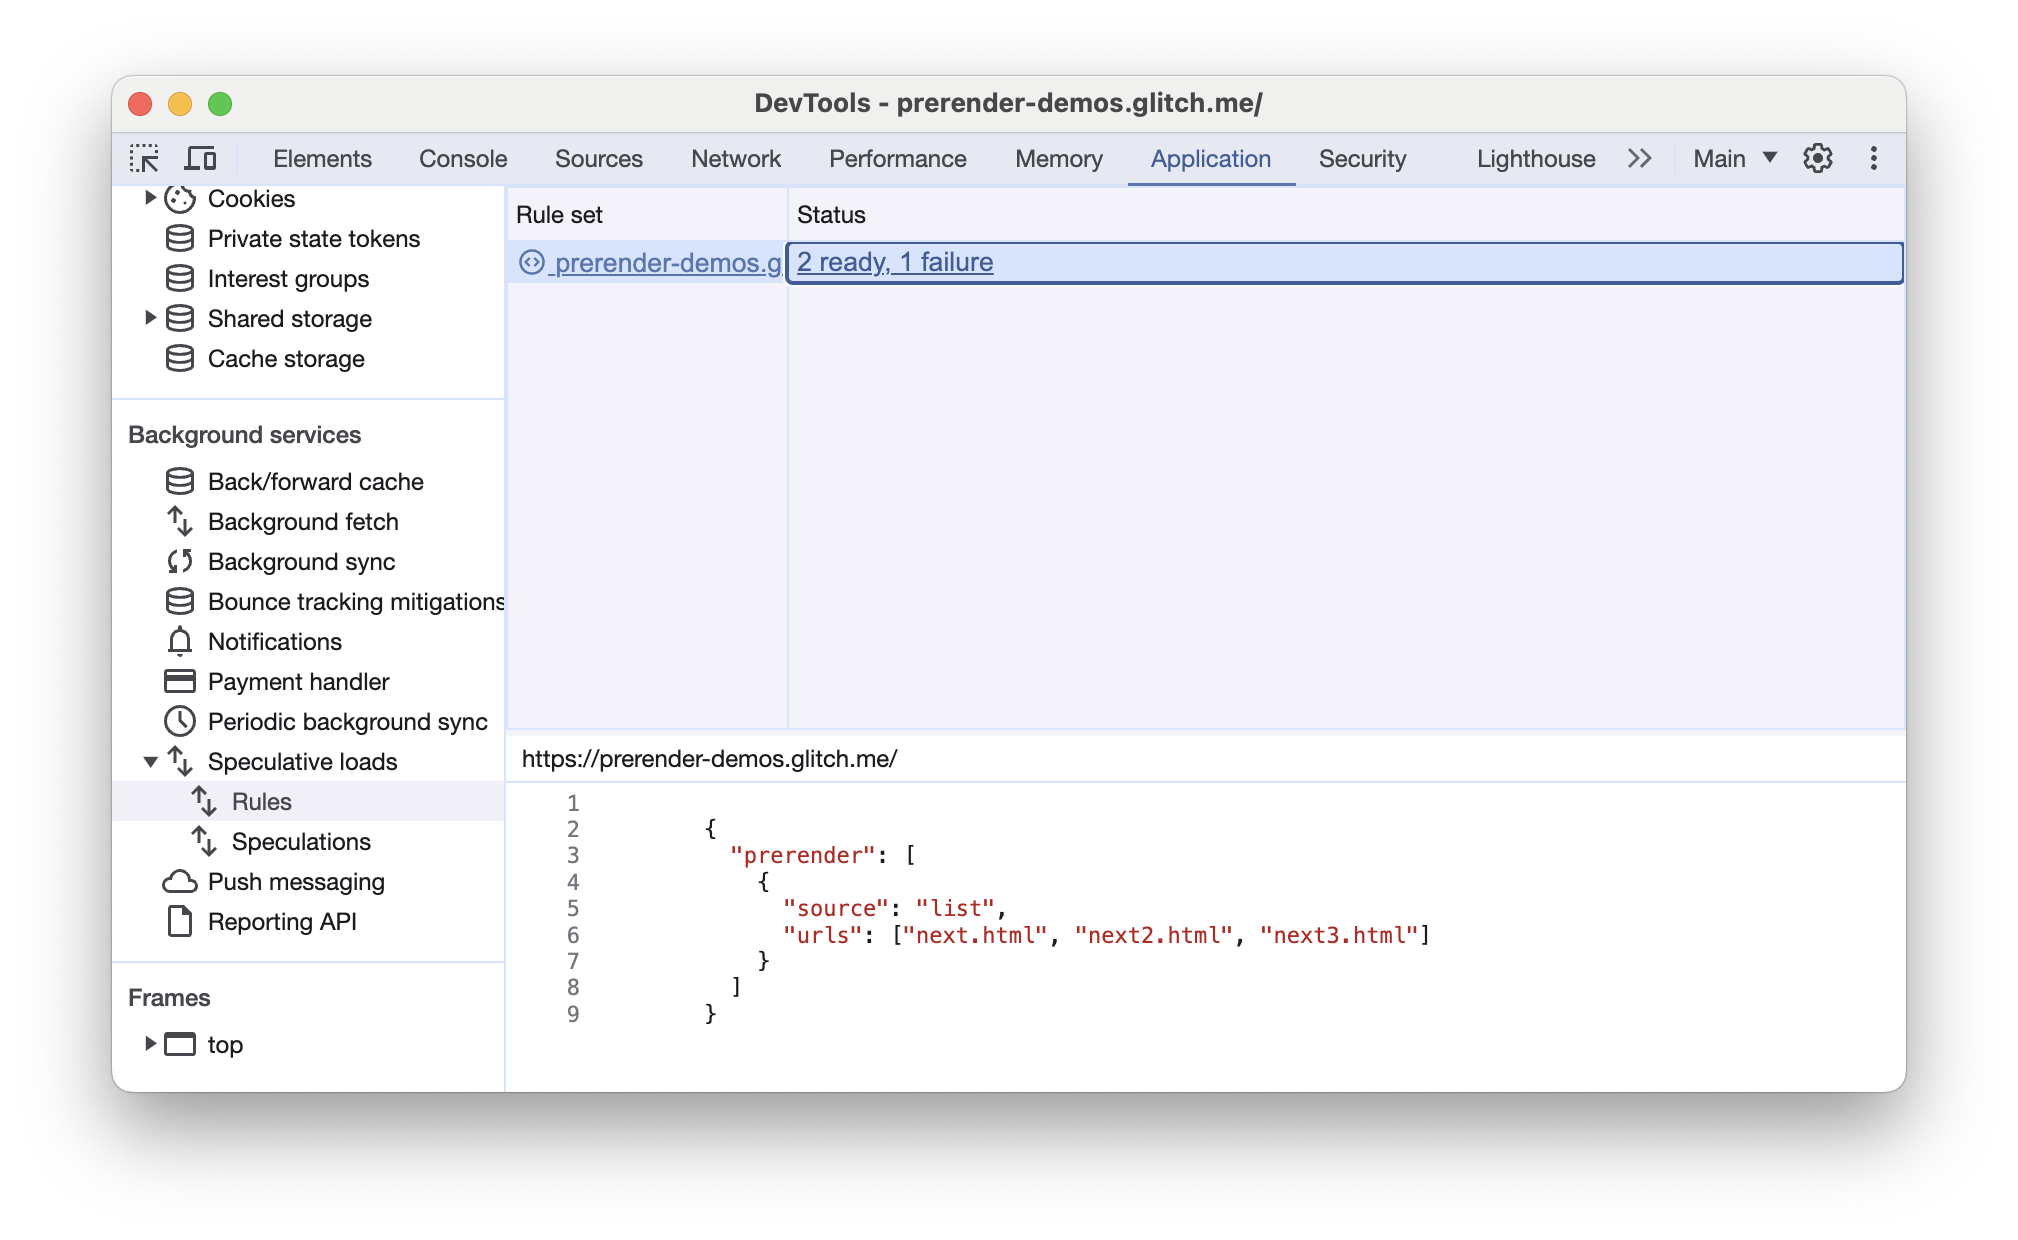Click the Sources panel icon in toolbar
2018x1240 pixels.
tap(600, 157)
